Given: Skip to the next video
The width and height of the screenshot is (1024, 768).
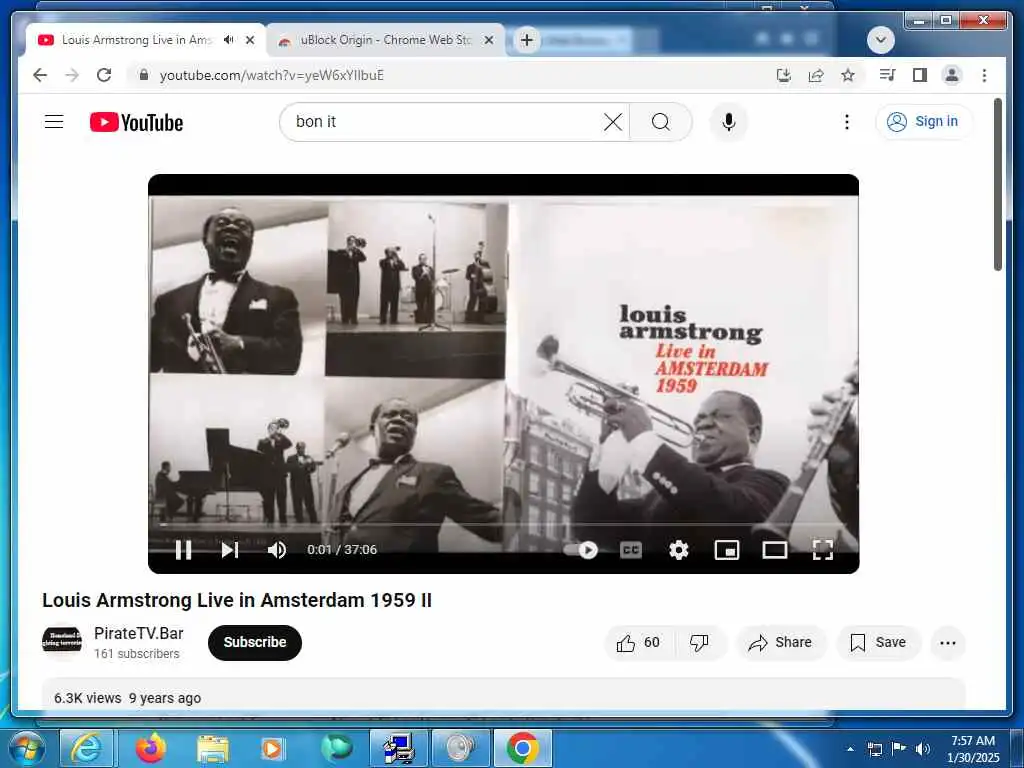Looking at the screenshot, I should (x=229, y=550).
